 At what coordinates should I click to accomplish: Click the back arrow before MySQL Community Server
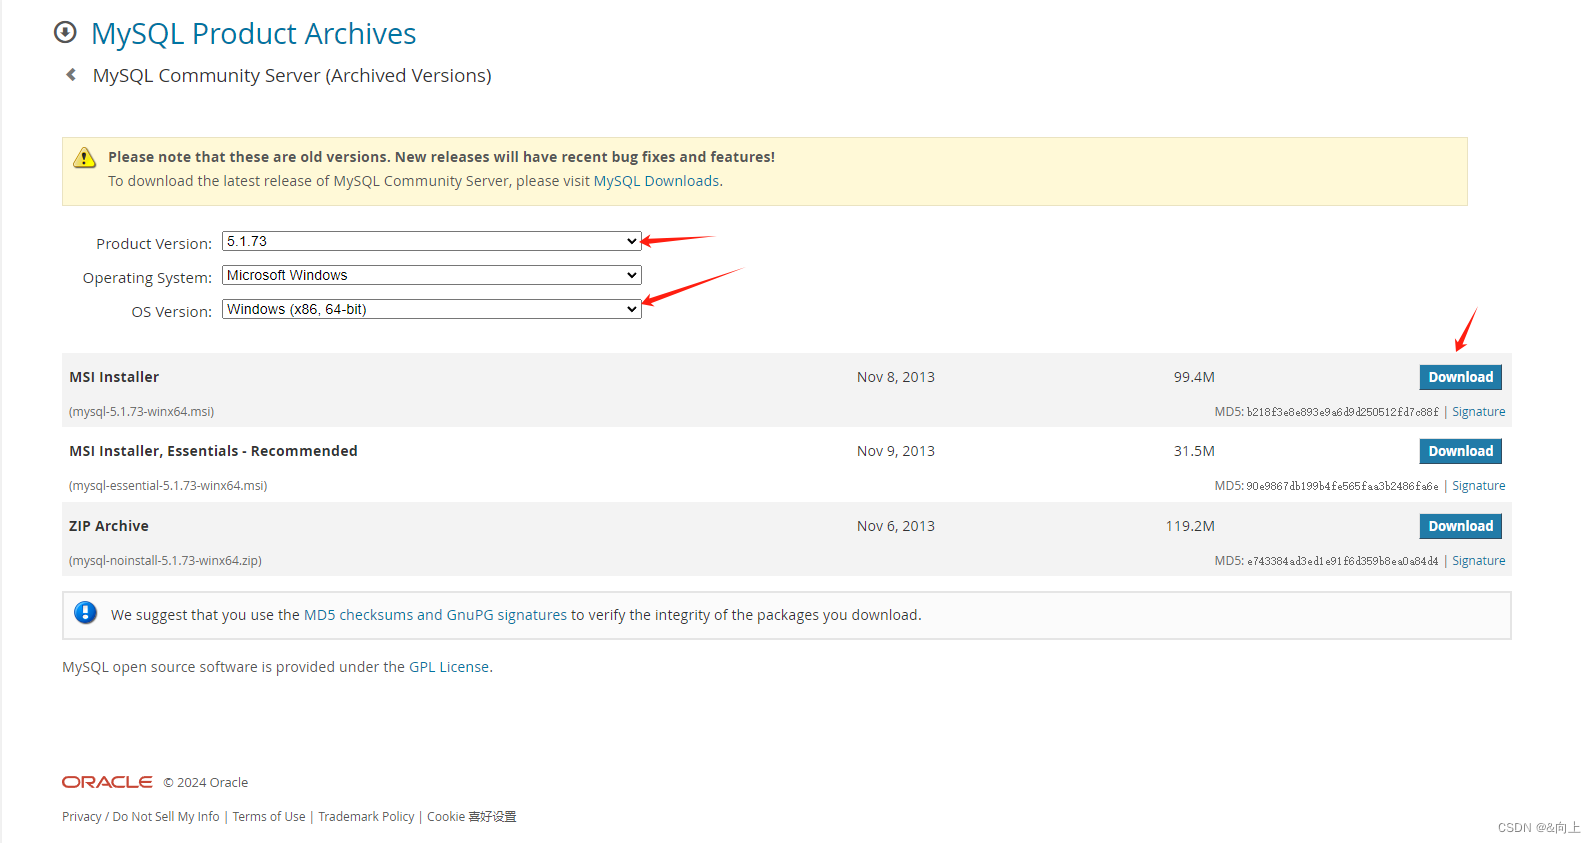71,75
